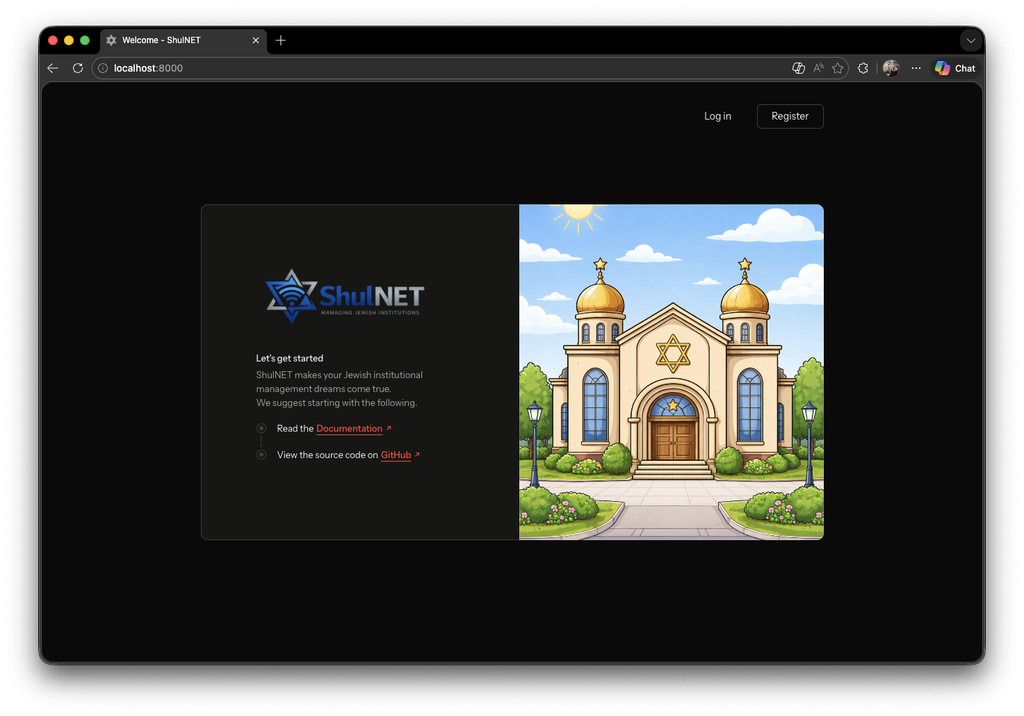The height and width of the screenshot is (716, 1024).
Task: Add this page to favorites via star icon
Action: [x=838, y=68]
